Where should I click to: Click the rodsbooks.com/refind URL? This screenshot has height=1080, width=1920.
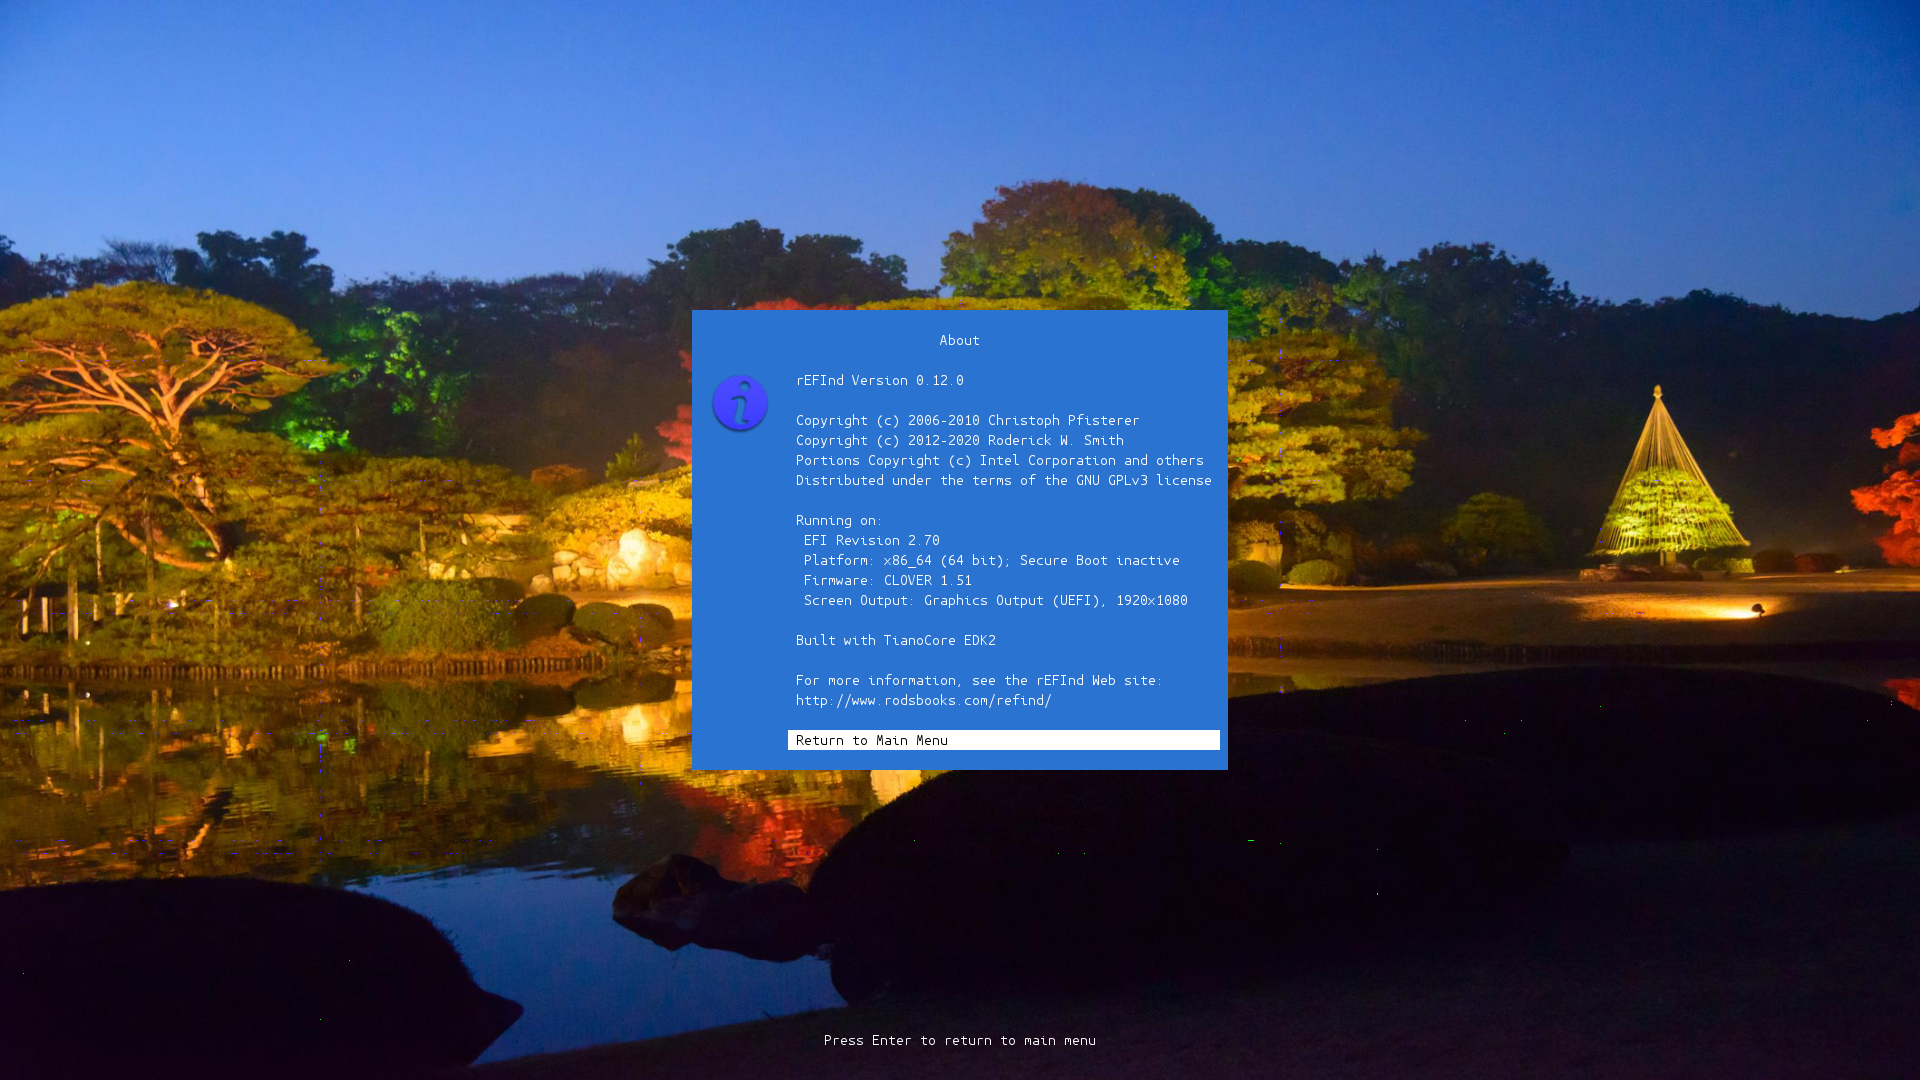(924, 700)
